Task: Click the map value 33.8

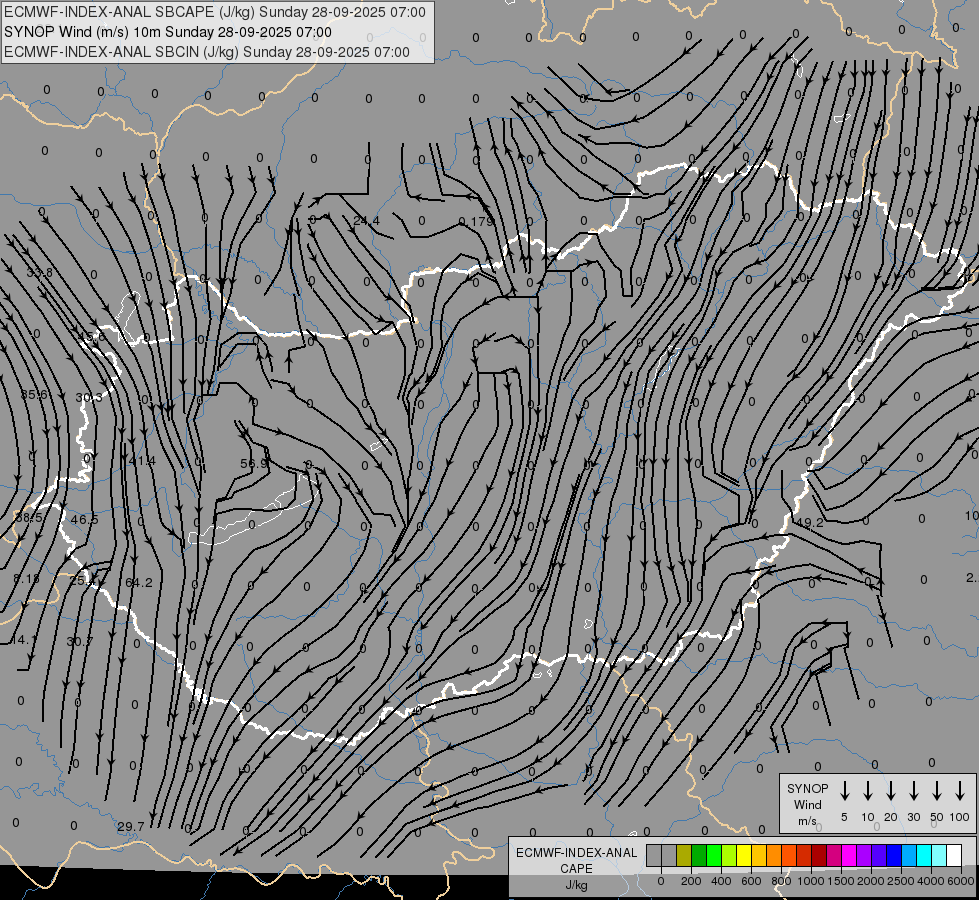Action: pos(39,272)
